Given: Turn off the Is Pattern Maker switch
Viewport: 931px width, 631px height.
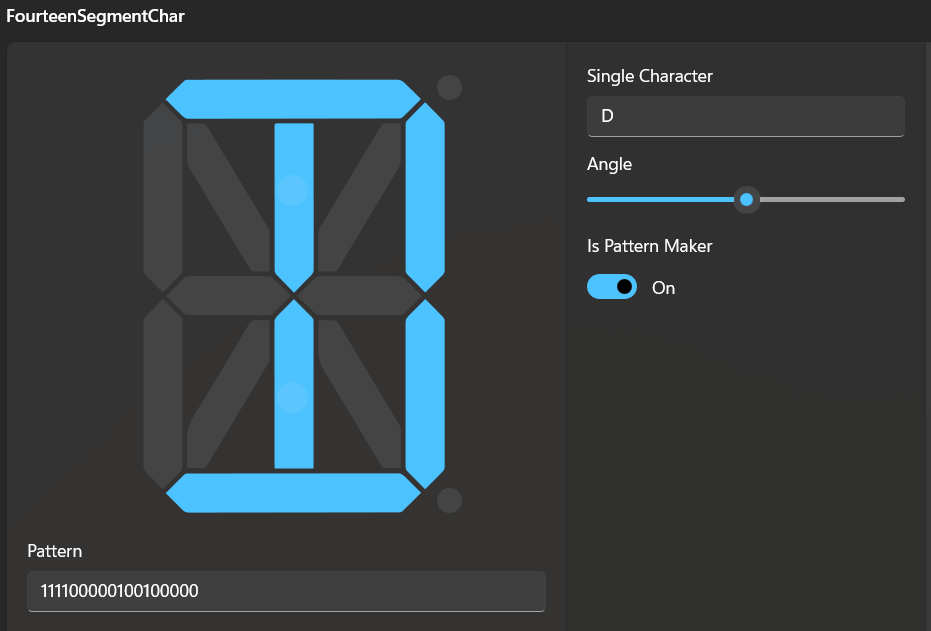Looking at the screenshot, I should click(x=612, y=287).
